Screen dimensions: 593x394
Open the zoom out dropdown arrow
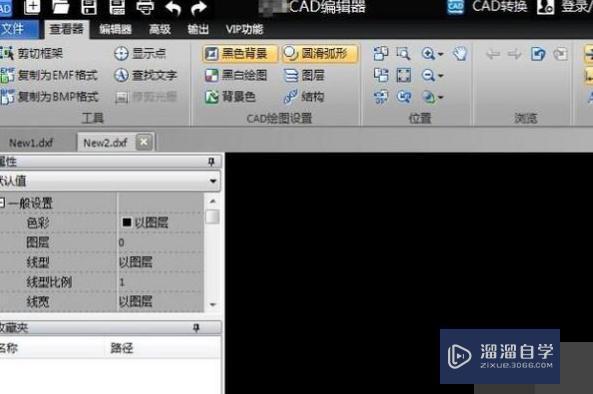click(x=441, y=76)
